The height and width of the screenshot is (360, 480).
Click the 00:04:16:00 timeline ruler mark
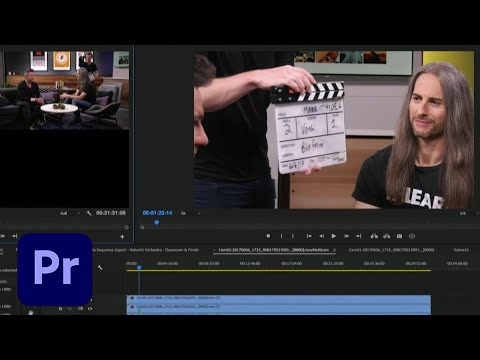tap(167, 263)
